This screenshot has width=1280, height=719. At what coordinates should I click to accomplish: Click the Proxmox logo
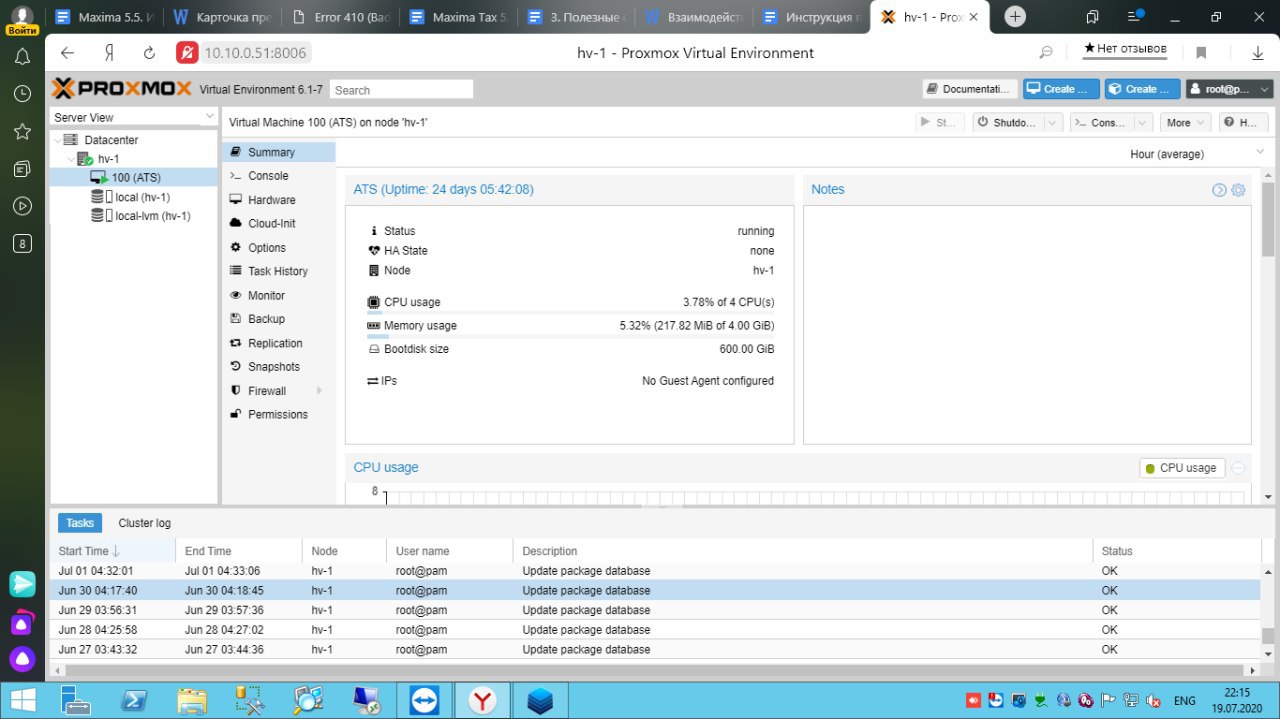click(122, 89)
